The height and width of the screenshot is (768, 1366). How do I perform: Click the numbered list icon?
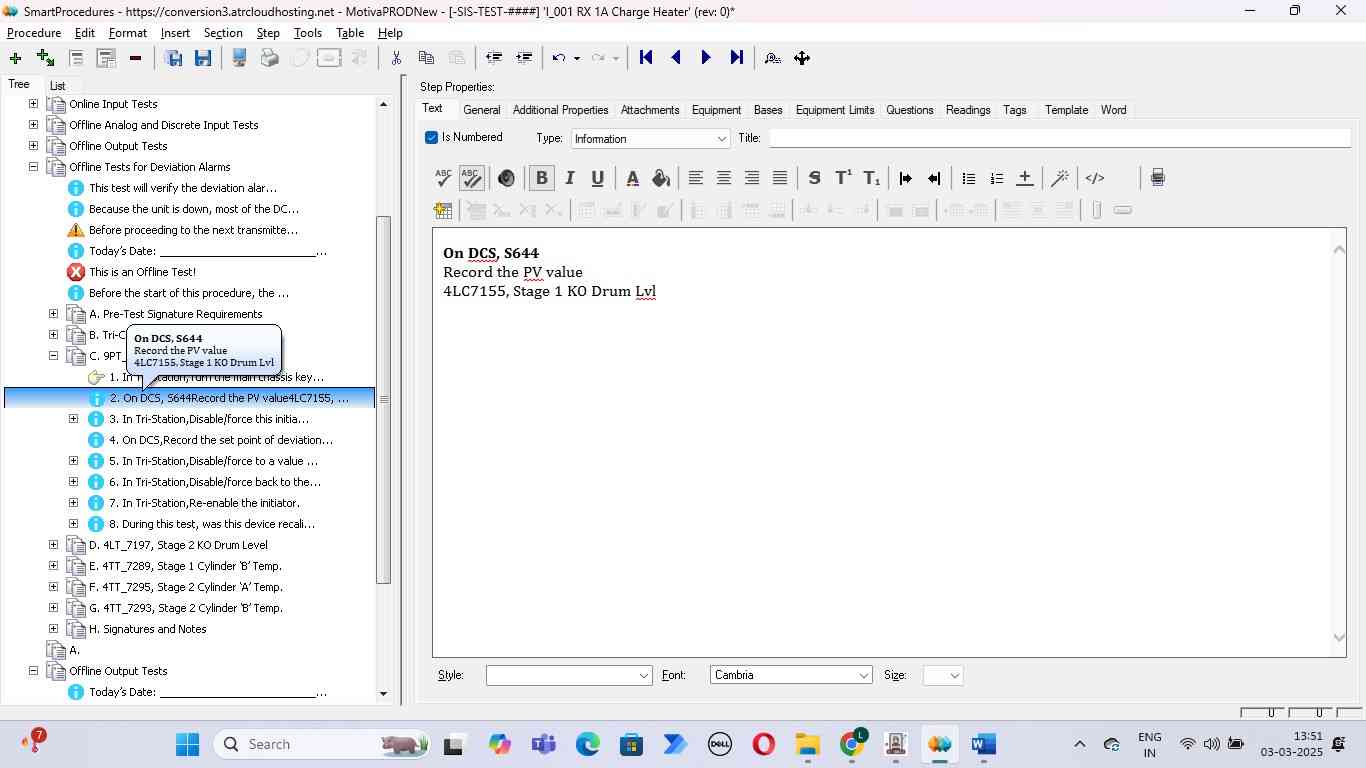click(996, 178)
